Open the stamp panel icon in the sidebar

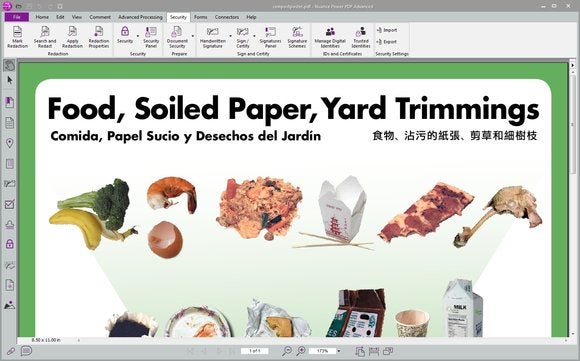click(x=10, y=224)
